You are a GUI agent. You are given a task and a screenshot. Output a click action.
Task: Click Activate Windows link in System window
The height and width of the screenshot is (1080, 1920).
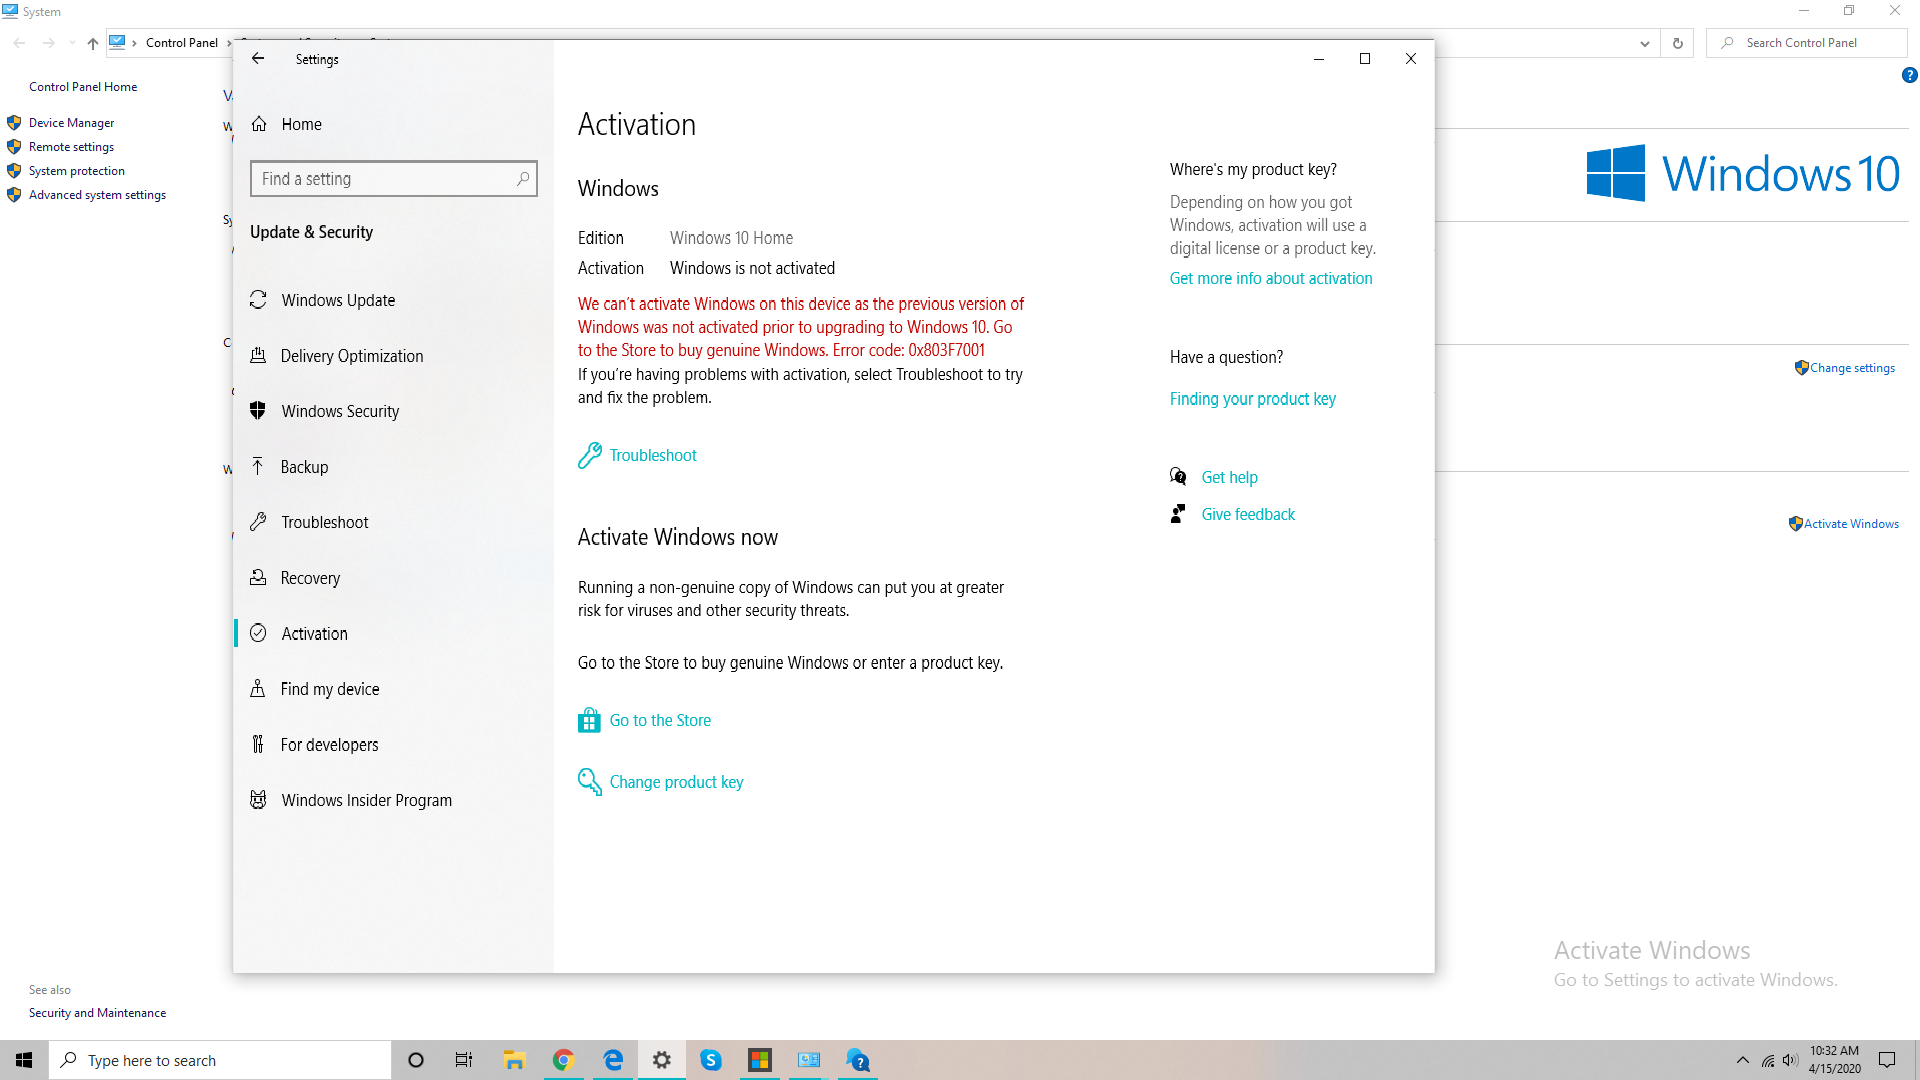point(1851,524)
